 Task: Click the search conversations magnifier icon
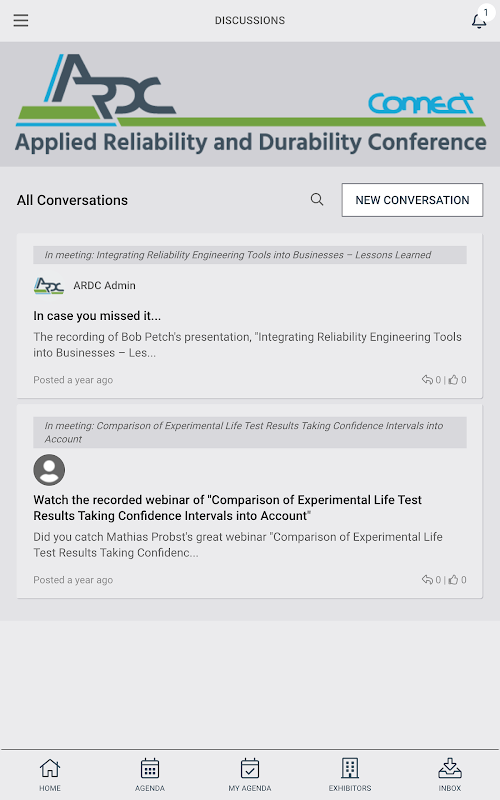(x=317, y=199)
